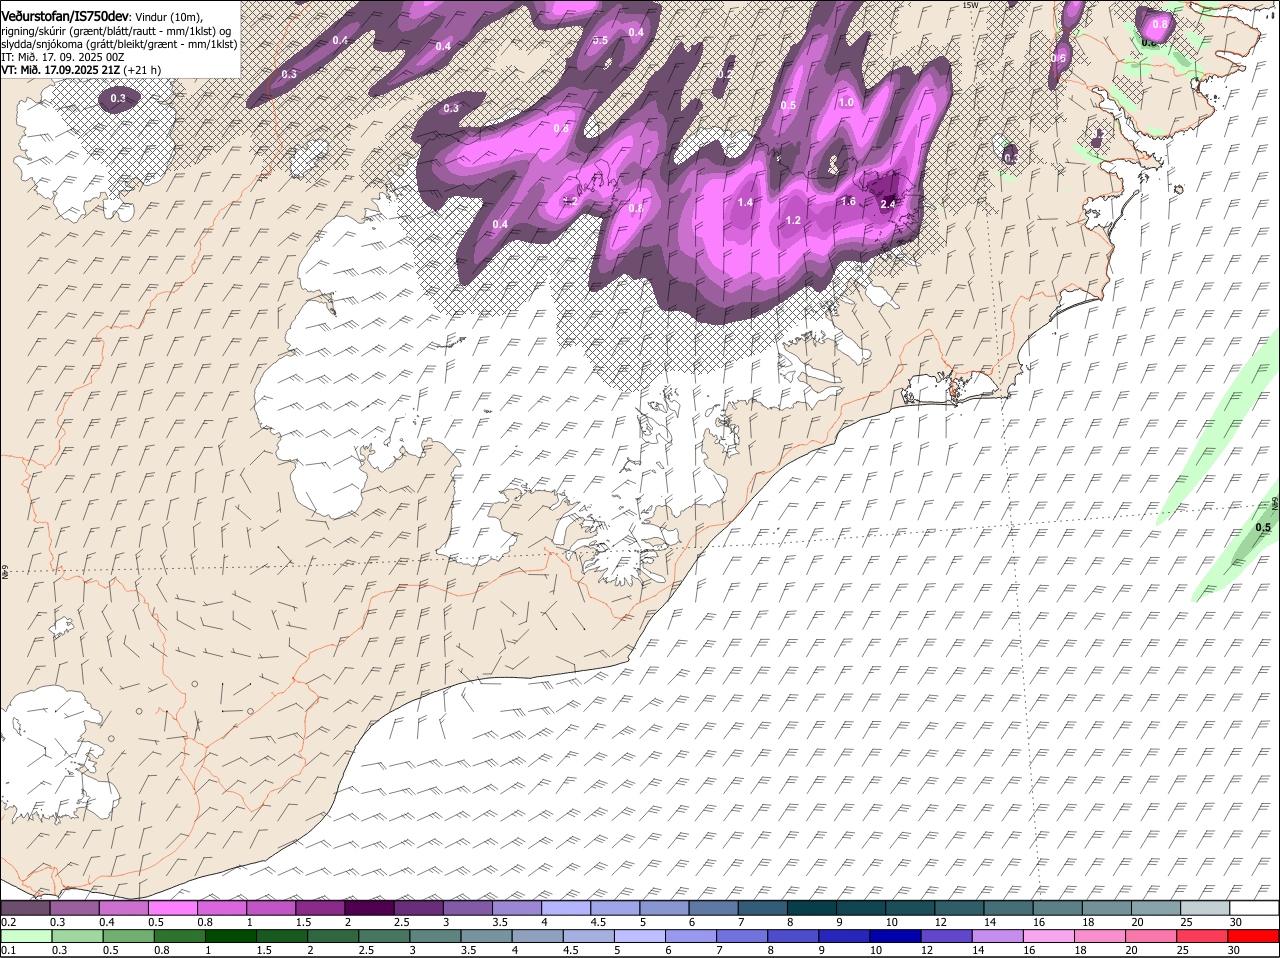This screenshot has width=1280, height=958.
Task: Click the 0.2 tick label in the snow legend
Action: pyautogui.click(x=8, y=922)
